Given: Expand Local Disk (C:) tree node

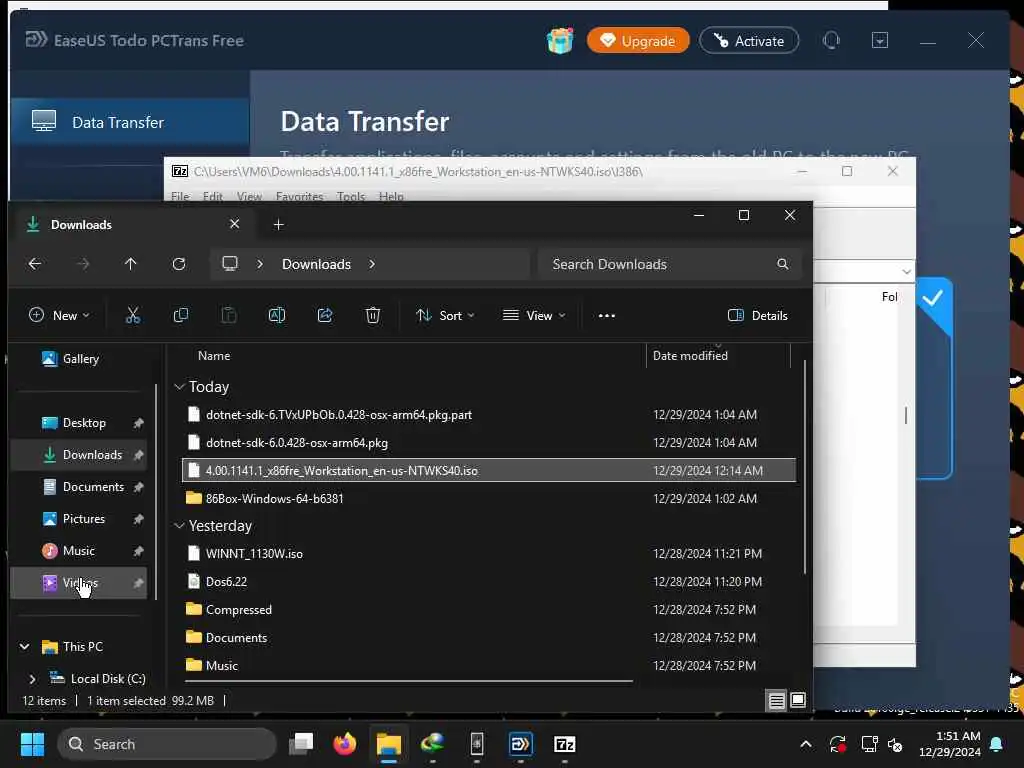Looking at the screenshot, I should click(32, 679).
